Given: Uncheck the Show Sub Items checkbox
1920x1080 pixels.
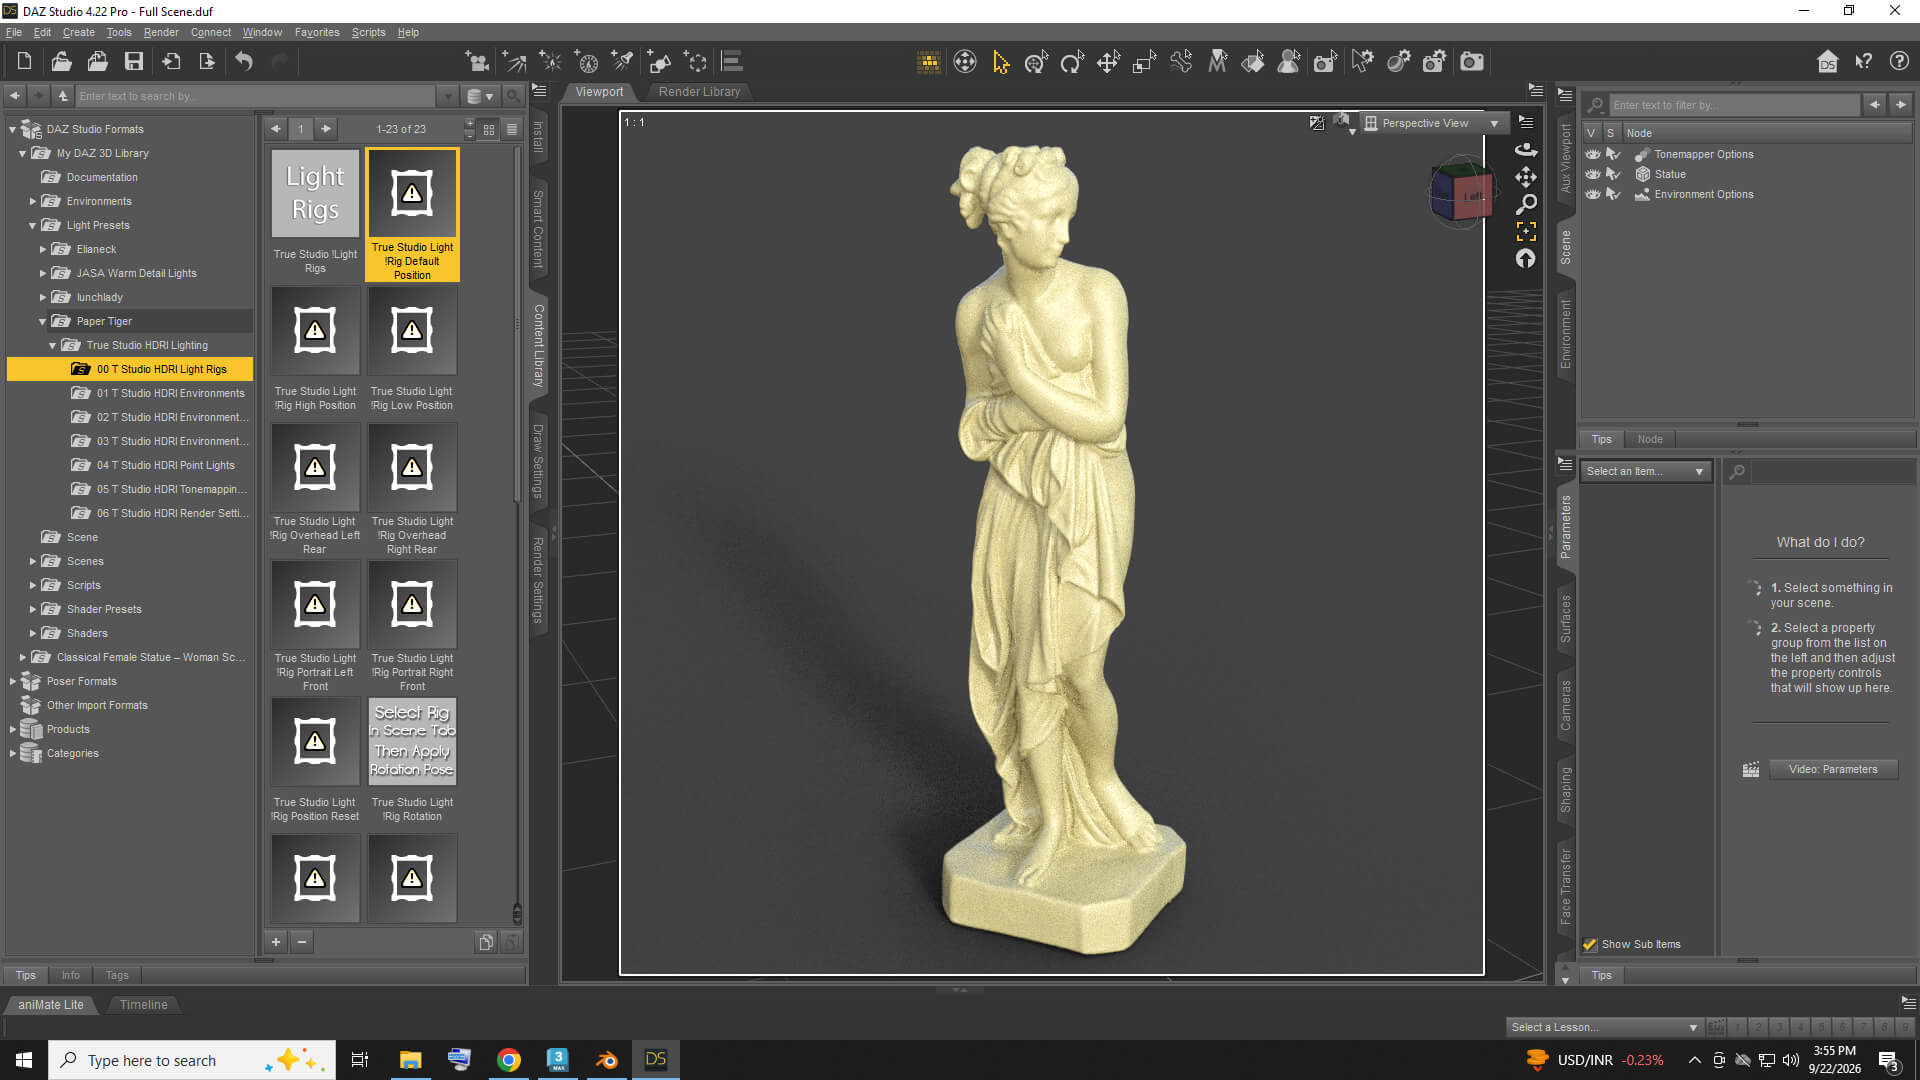Looking at the screenshot, I should click(1590, 944).
